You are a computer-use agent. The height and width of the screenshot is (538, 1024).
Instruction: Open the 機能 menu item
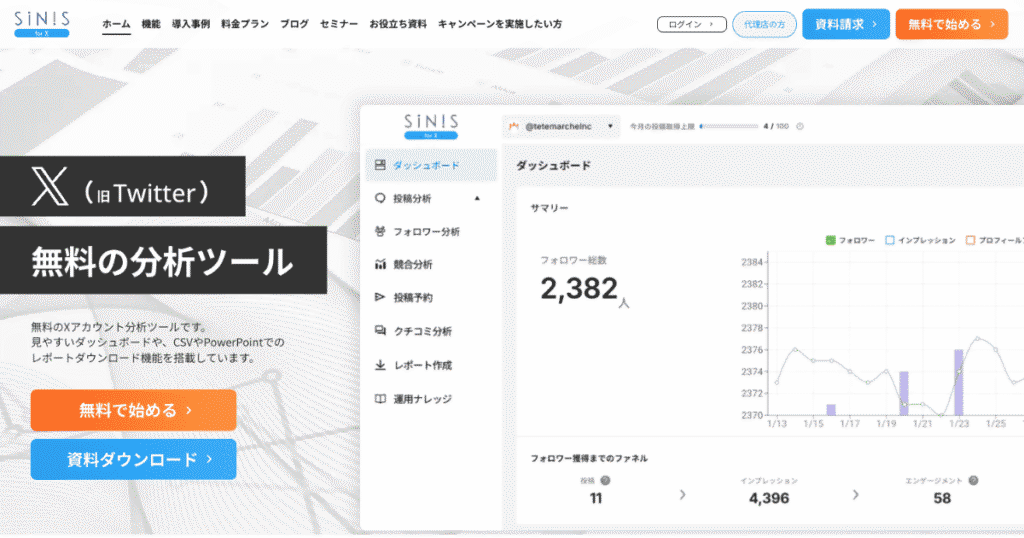pos(151,24)
